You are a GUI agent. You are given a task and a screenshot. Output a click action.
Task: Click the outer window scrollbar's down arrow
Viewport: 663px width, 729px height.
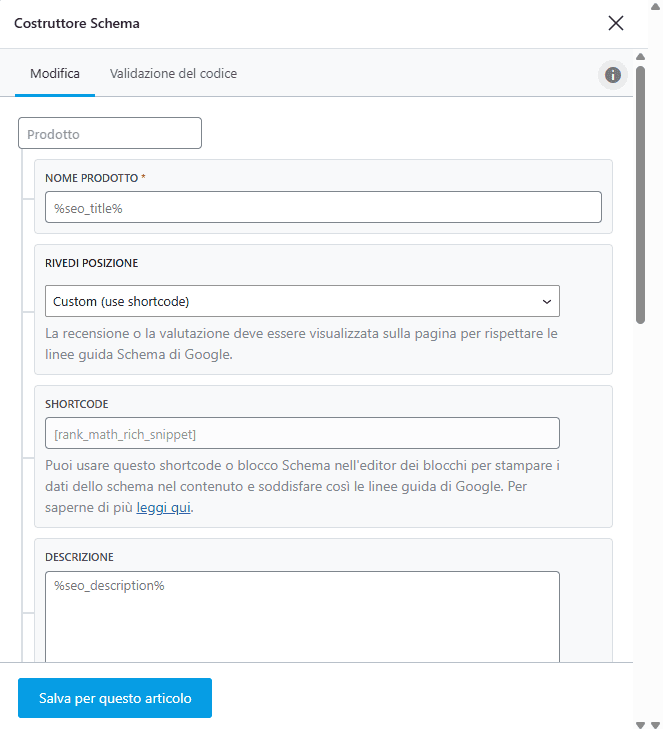[x=654, y=723]
